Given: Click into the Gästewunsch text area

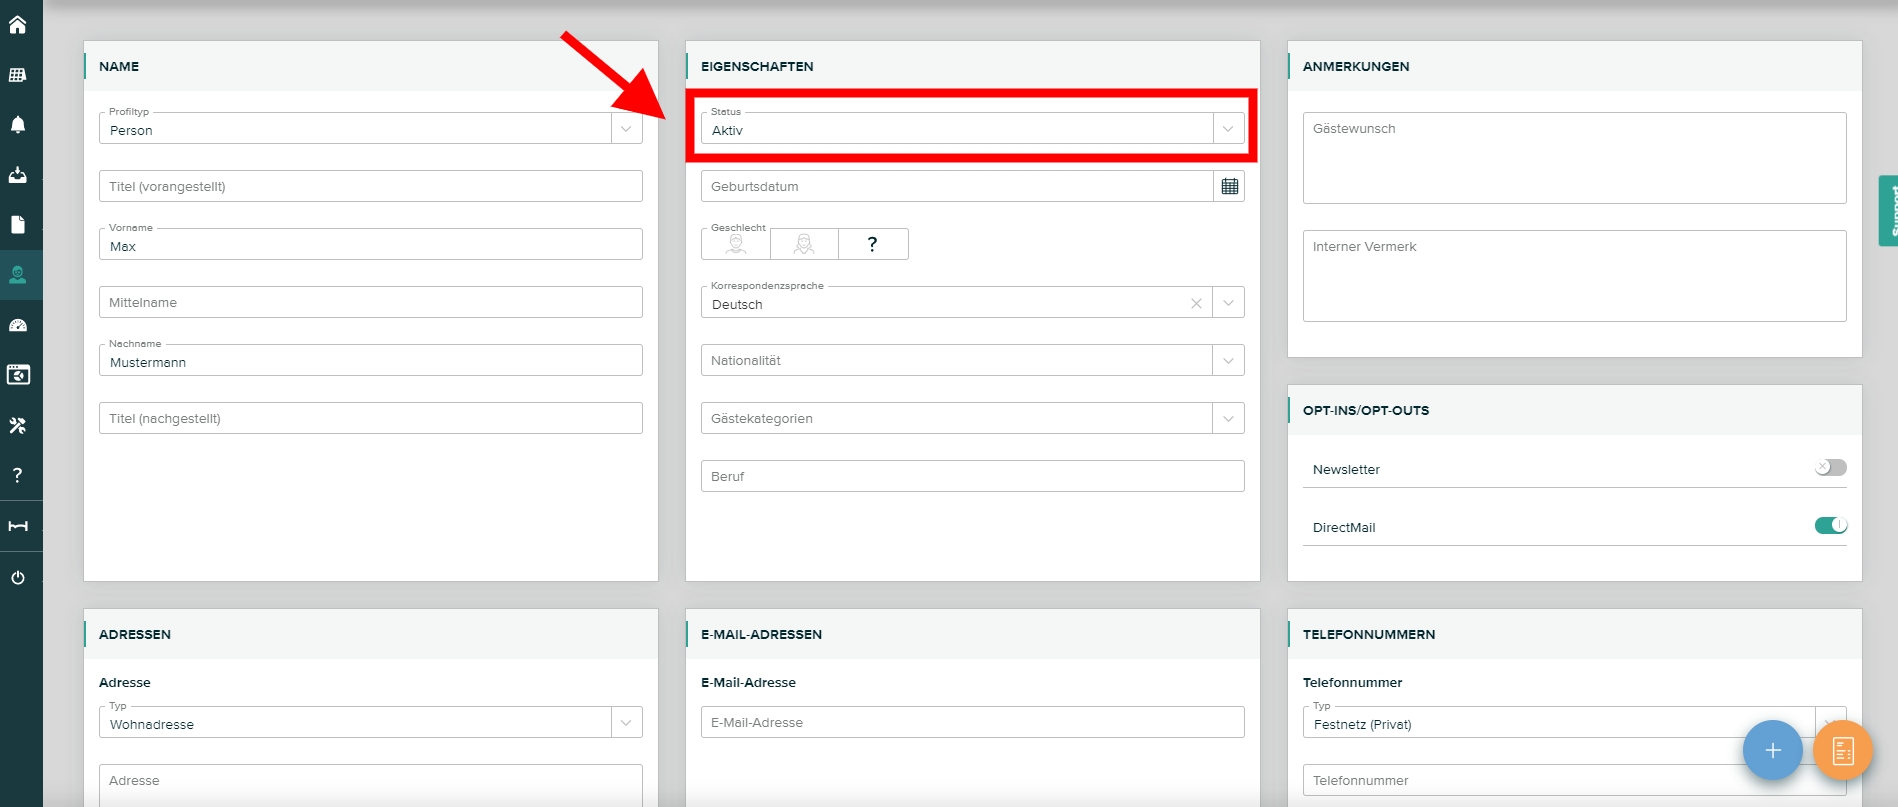Looking at the screenshot, I should tap(1573, 158).
